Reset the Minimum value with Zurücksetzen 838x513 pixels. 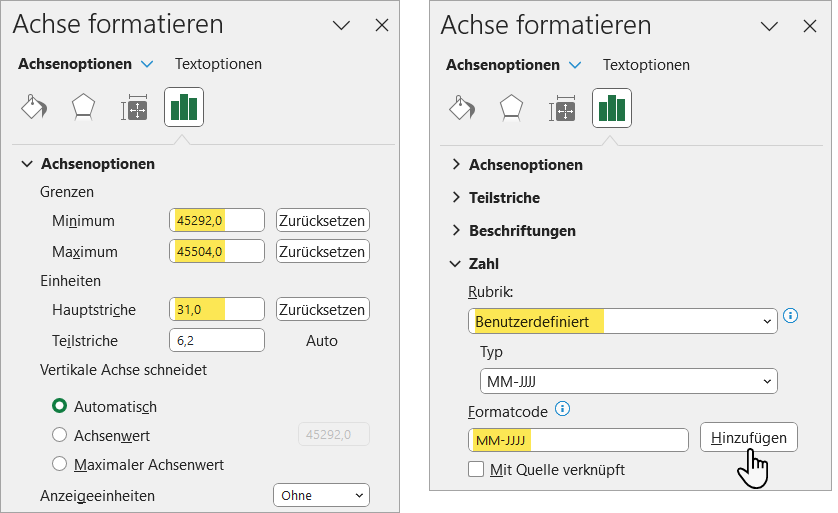(322, 220)
